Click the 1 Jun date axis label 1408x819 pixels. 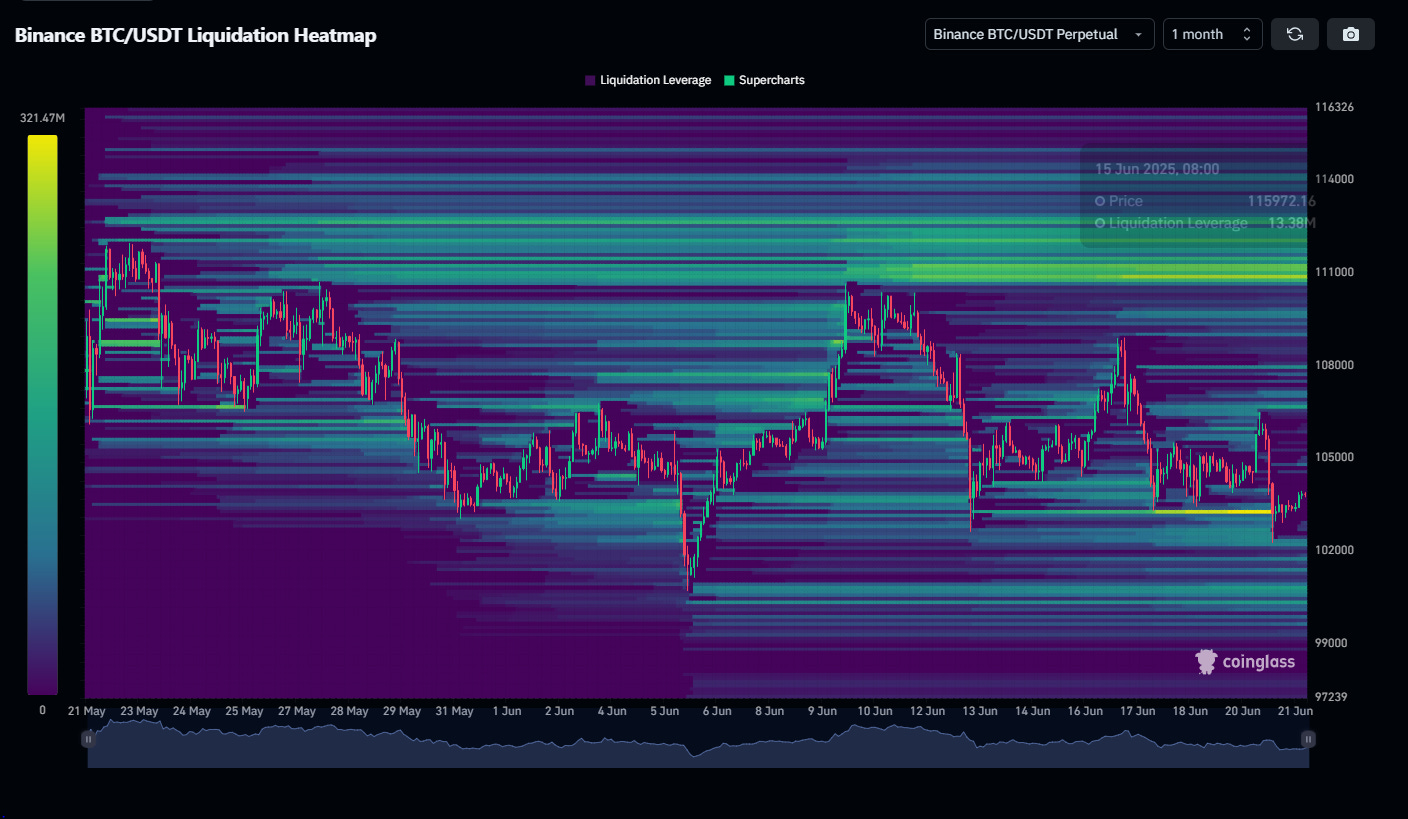507,711
